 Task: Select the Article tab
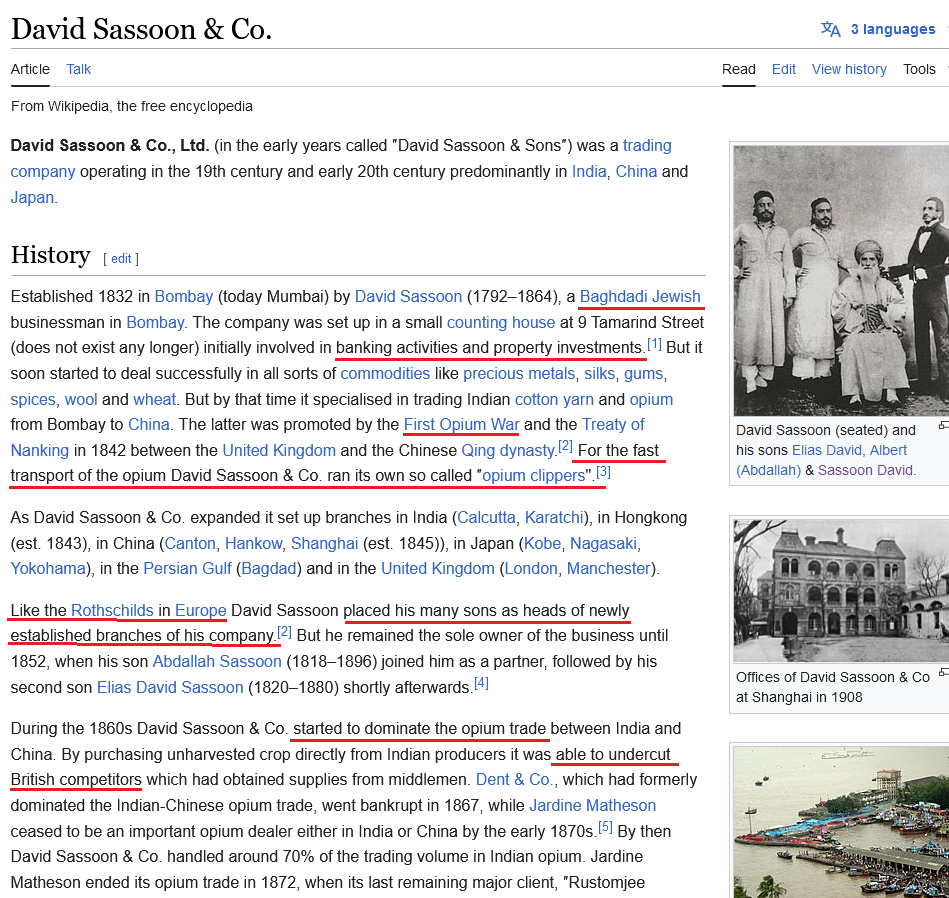[x=30, y=69]
